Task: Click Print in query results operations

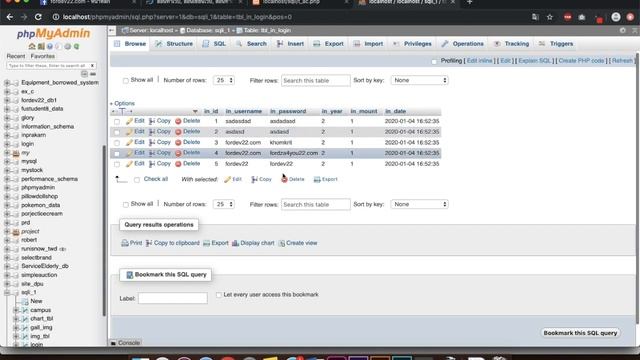Action: pyautogui.click(x=132, y=243)
